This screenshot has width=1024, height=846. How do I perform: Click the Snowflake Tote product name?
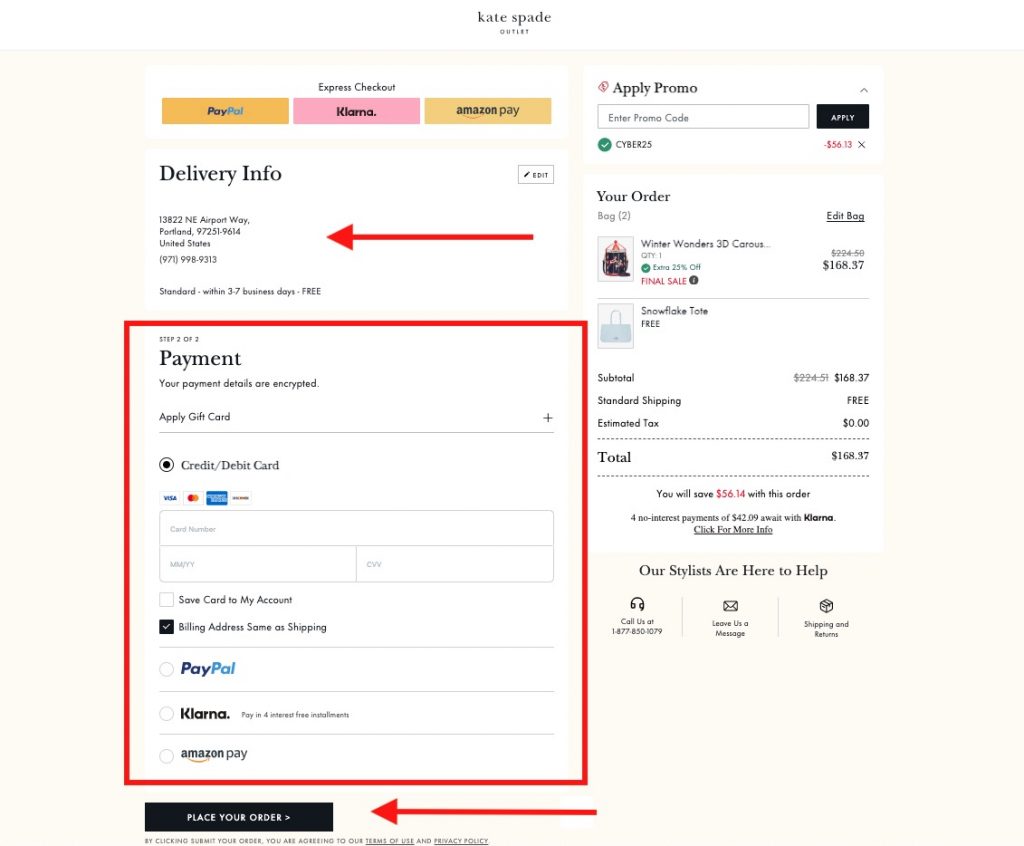coord(674,311)
